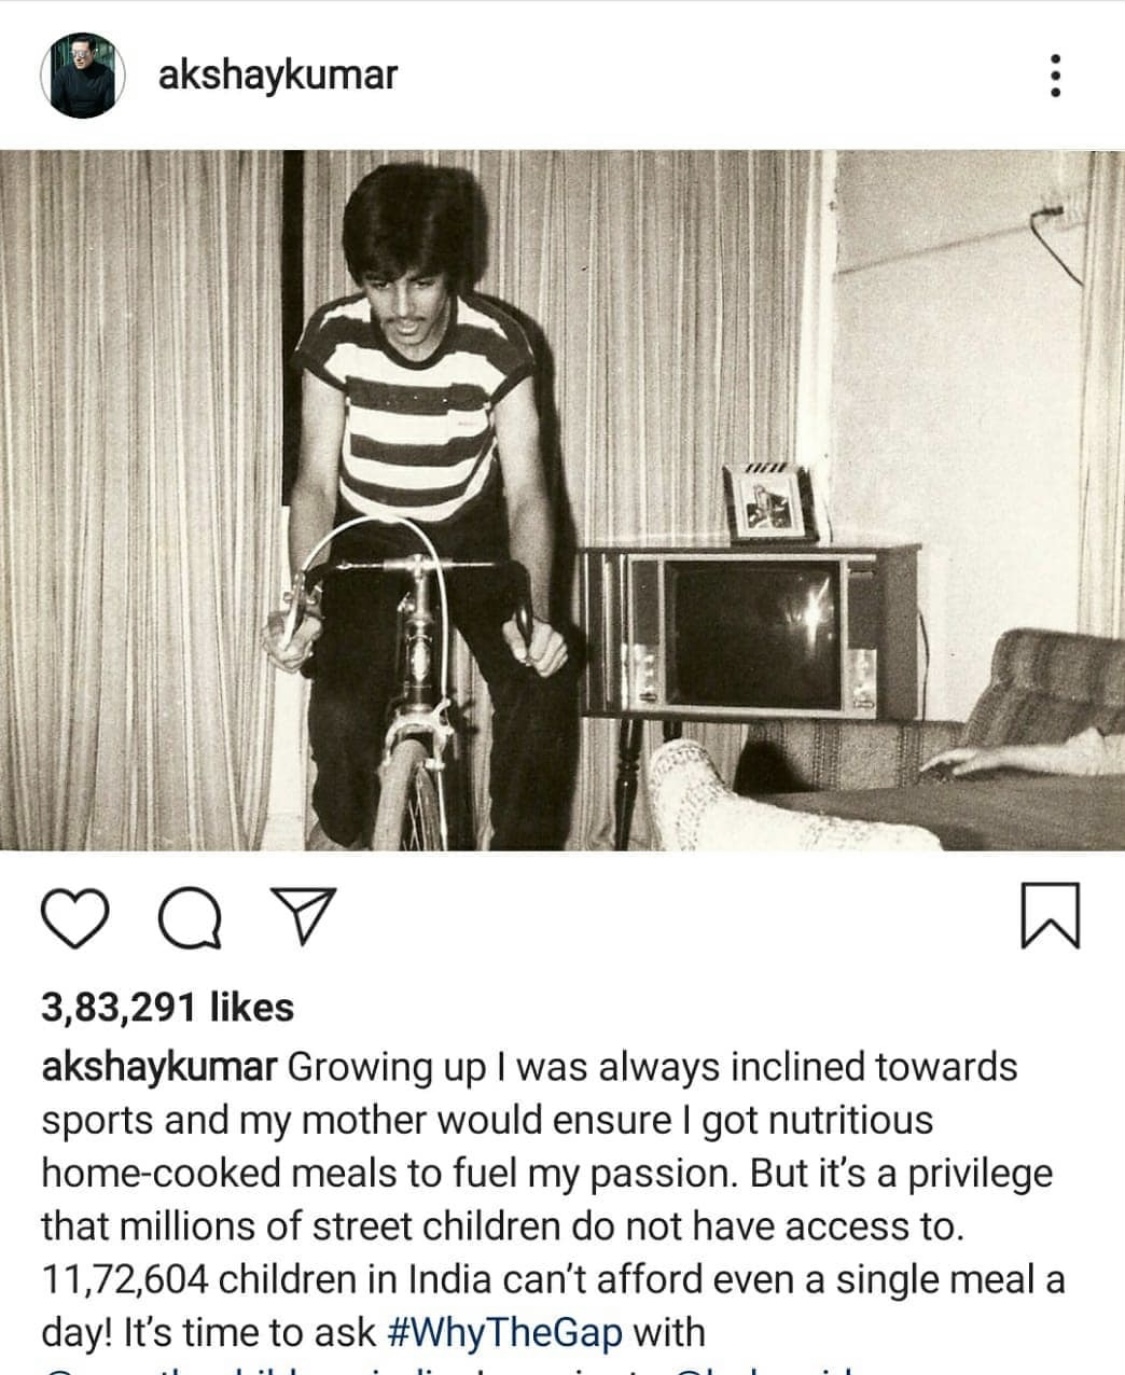This screenshot has height=1375, width=1125.
Task: Like the post with the heart icon
Action: (76, 918)
